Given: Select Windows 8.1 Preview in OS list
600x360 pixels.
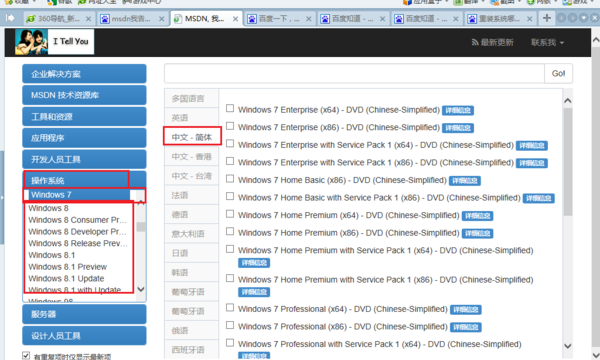Looking at the screenshot, I should (x=68, y=267).
